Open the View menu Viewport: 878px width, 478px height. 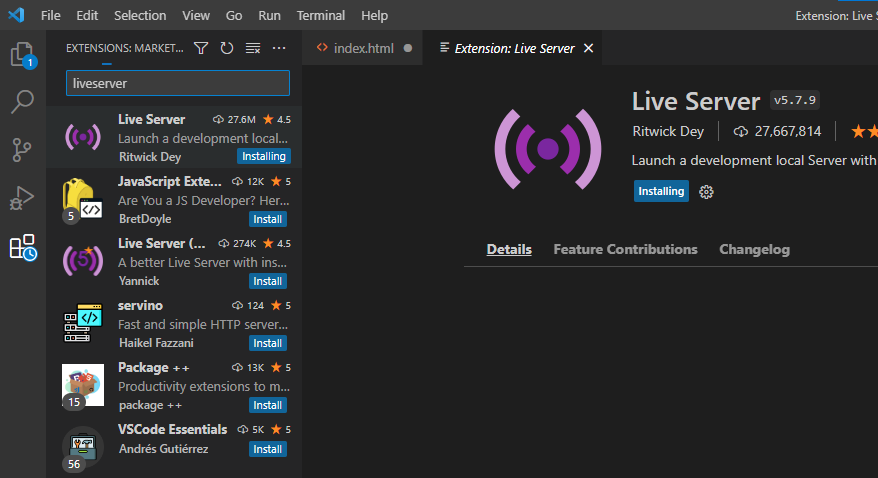[x=196, y=16]
